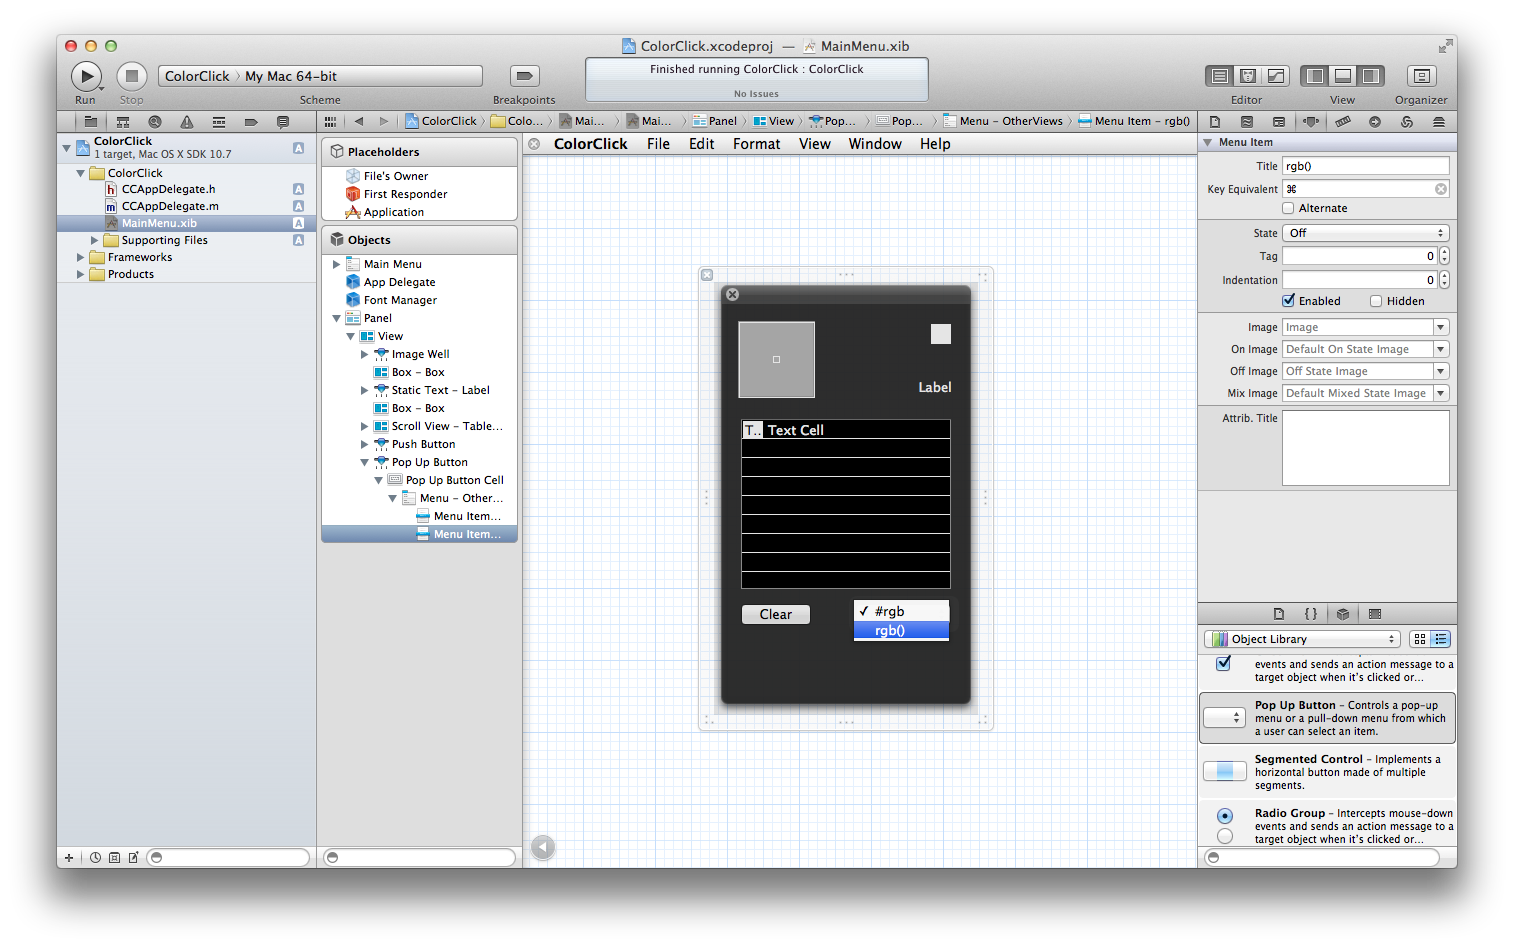Screen dimensions: 1514x947
Task: Toggle the Breakpoints button
Action: pyautogui.click(x=524, y=76)
